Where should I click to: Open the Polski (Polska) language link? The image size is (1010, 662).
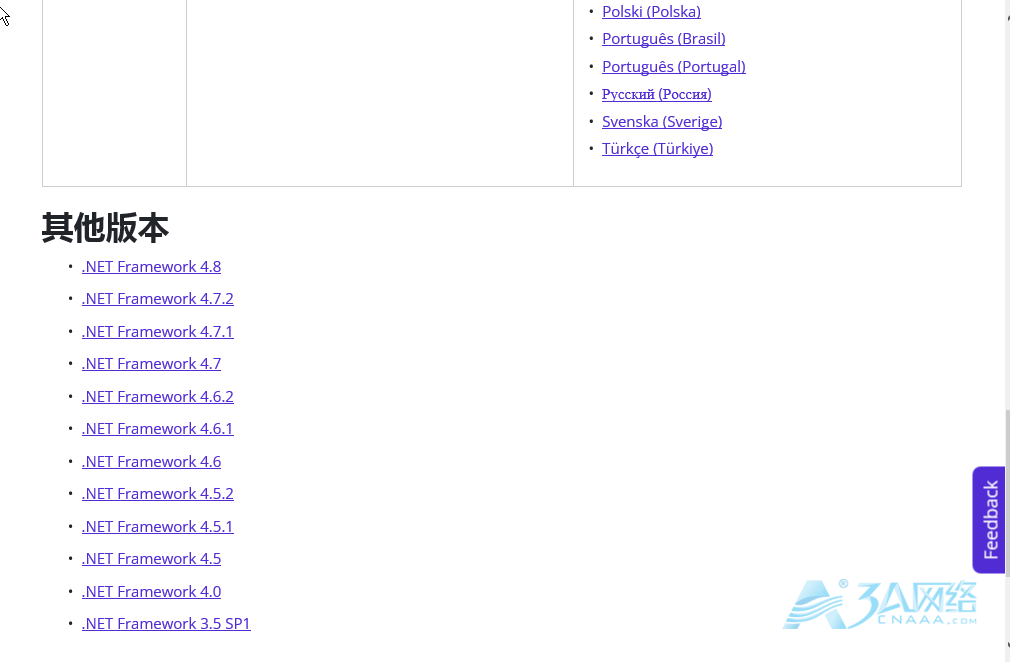tap(651, 12)
